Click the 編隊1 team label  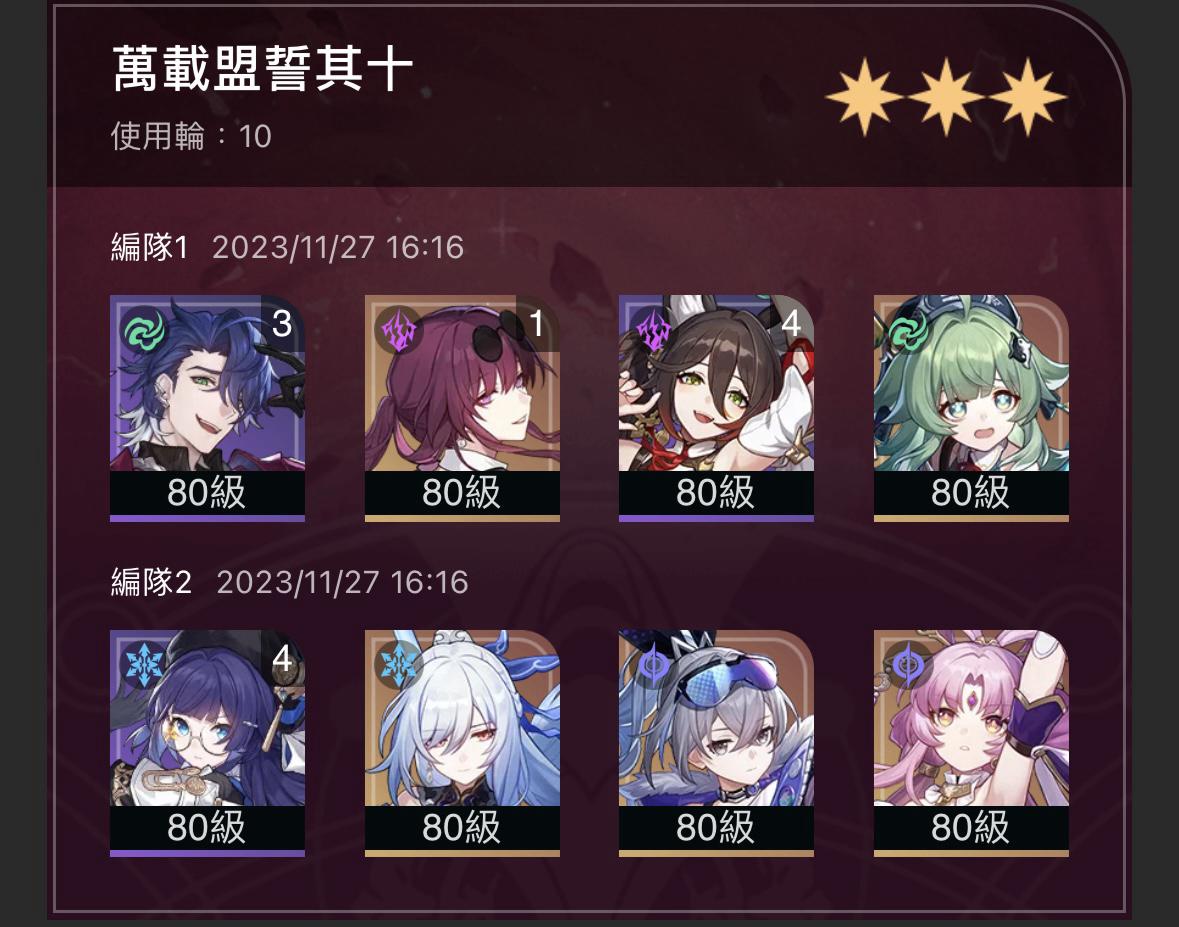(149, 247)
